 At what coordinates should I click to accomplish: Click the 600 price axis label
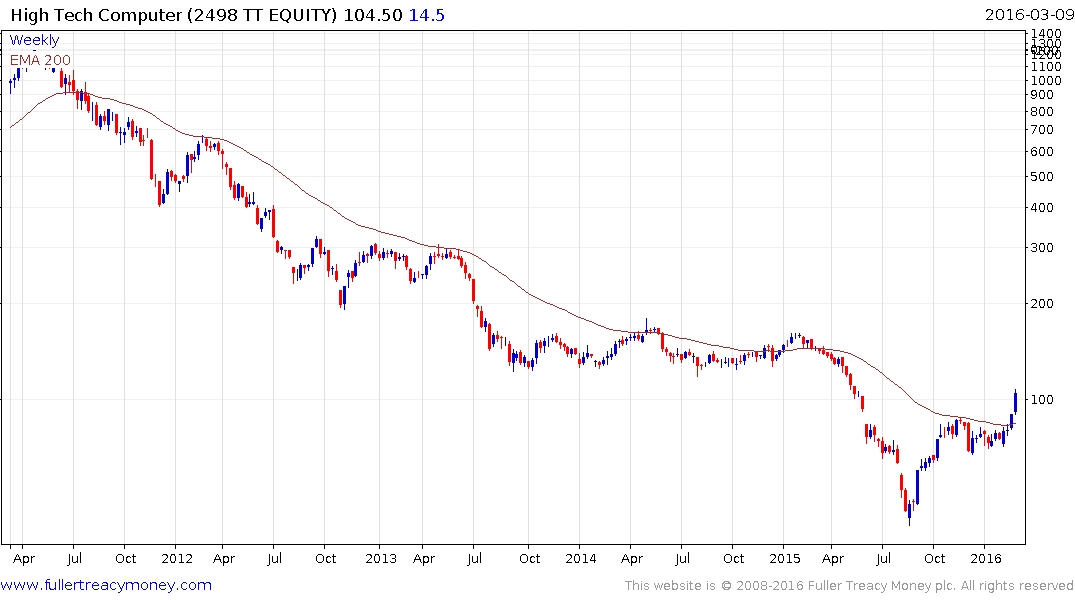(1042, 152)
